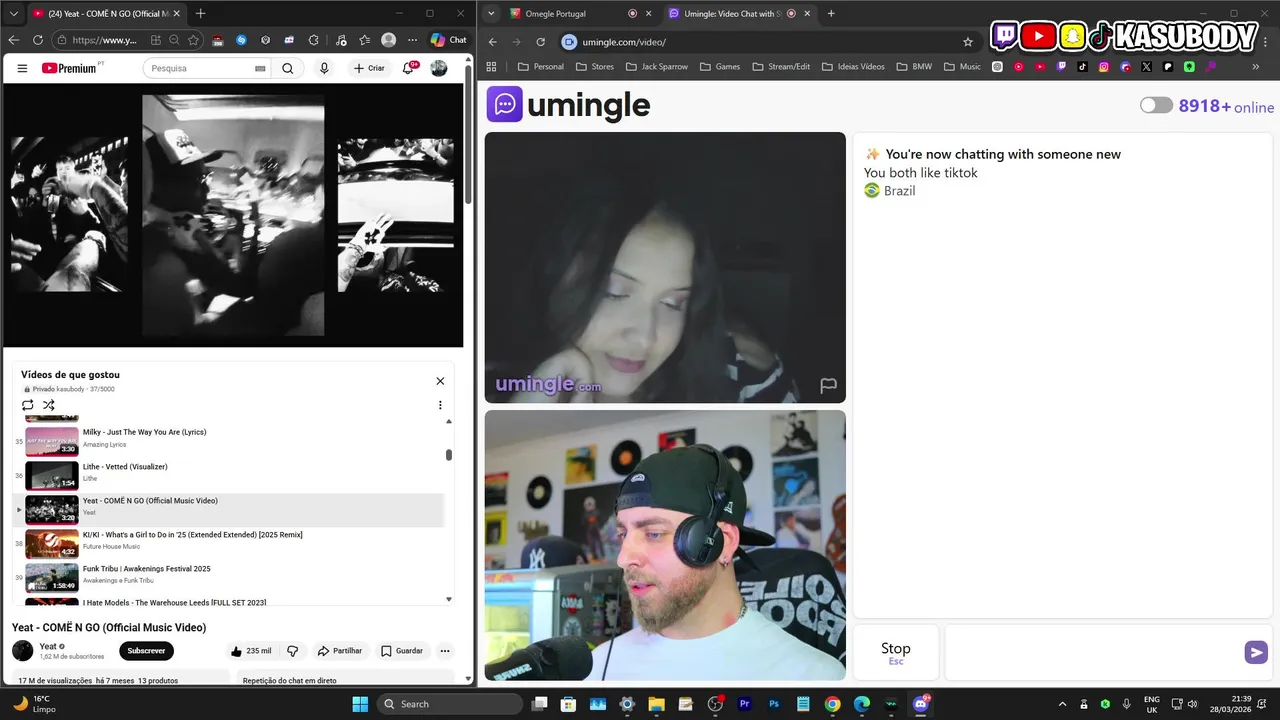Open on-screen keyboard in YouTube search
1280x720 pixels.
pos(261,68)
